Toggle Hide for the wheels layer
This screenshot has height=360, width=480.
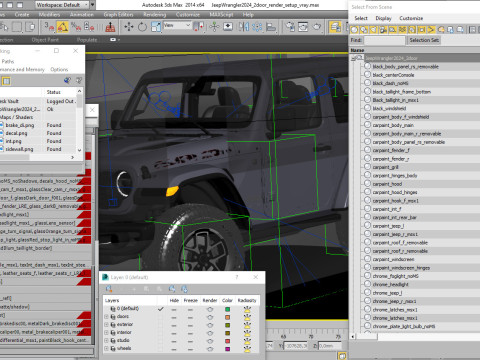coord(174,349)
